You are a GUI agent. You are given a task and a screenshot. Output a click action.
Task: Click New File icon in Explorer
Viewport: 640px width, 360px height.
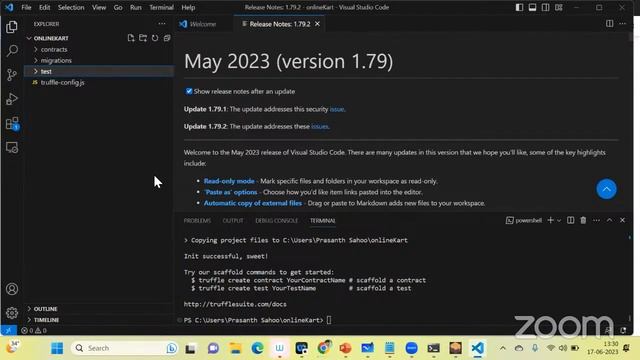[131, 38]
